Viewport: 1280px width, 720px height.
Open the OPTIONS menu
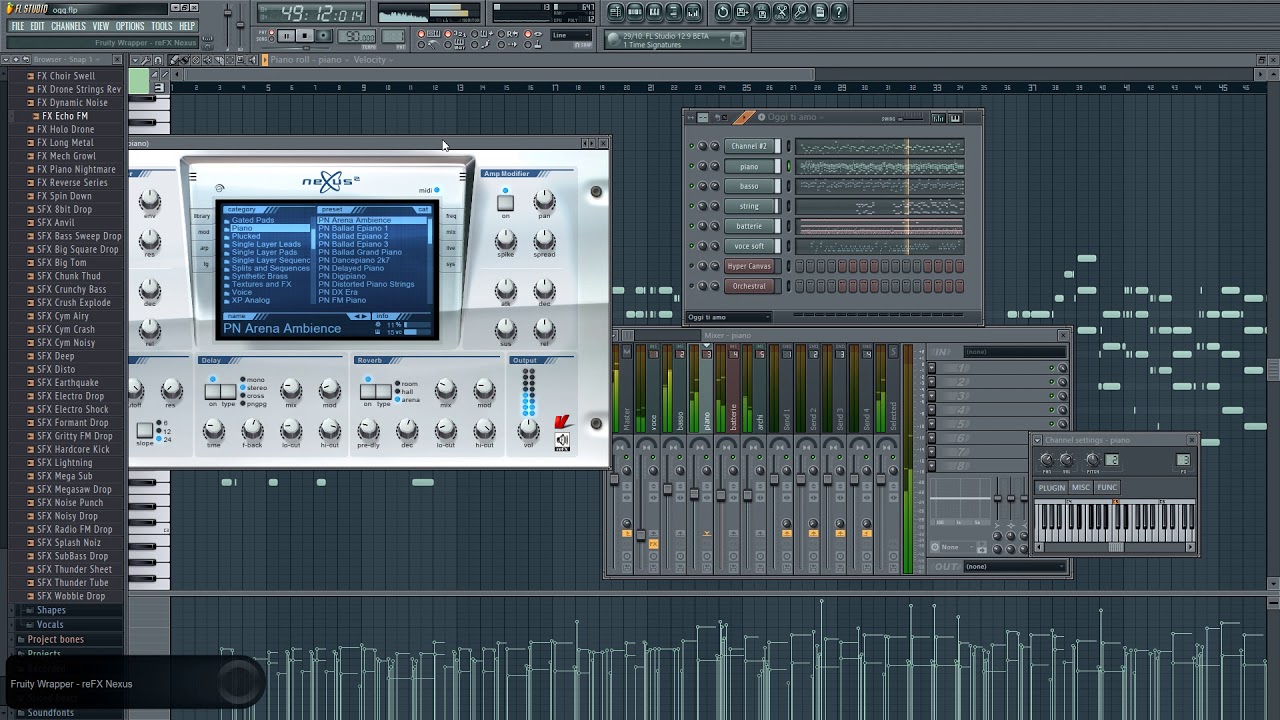tap(130, 26)
